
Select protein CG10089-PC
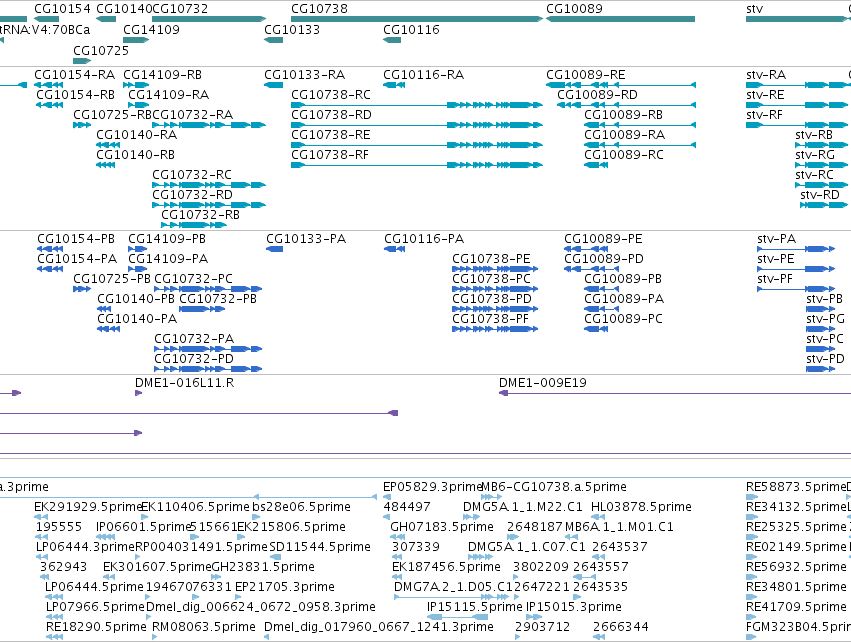[624, 319]
